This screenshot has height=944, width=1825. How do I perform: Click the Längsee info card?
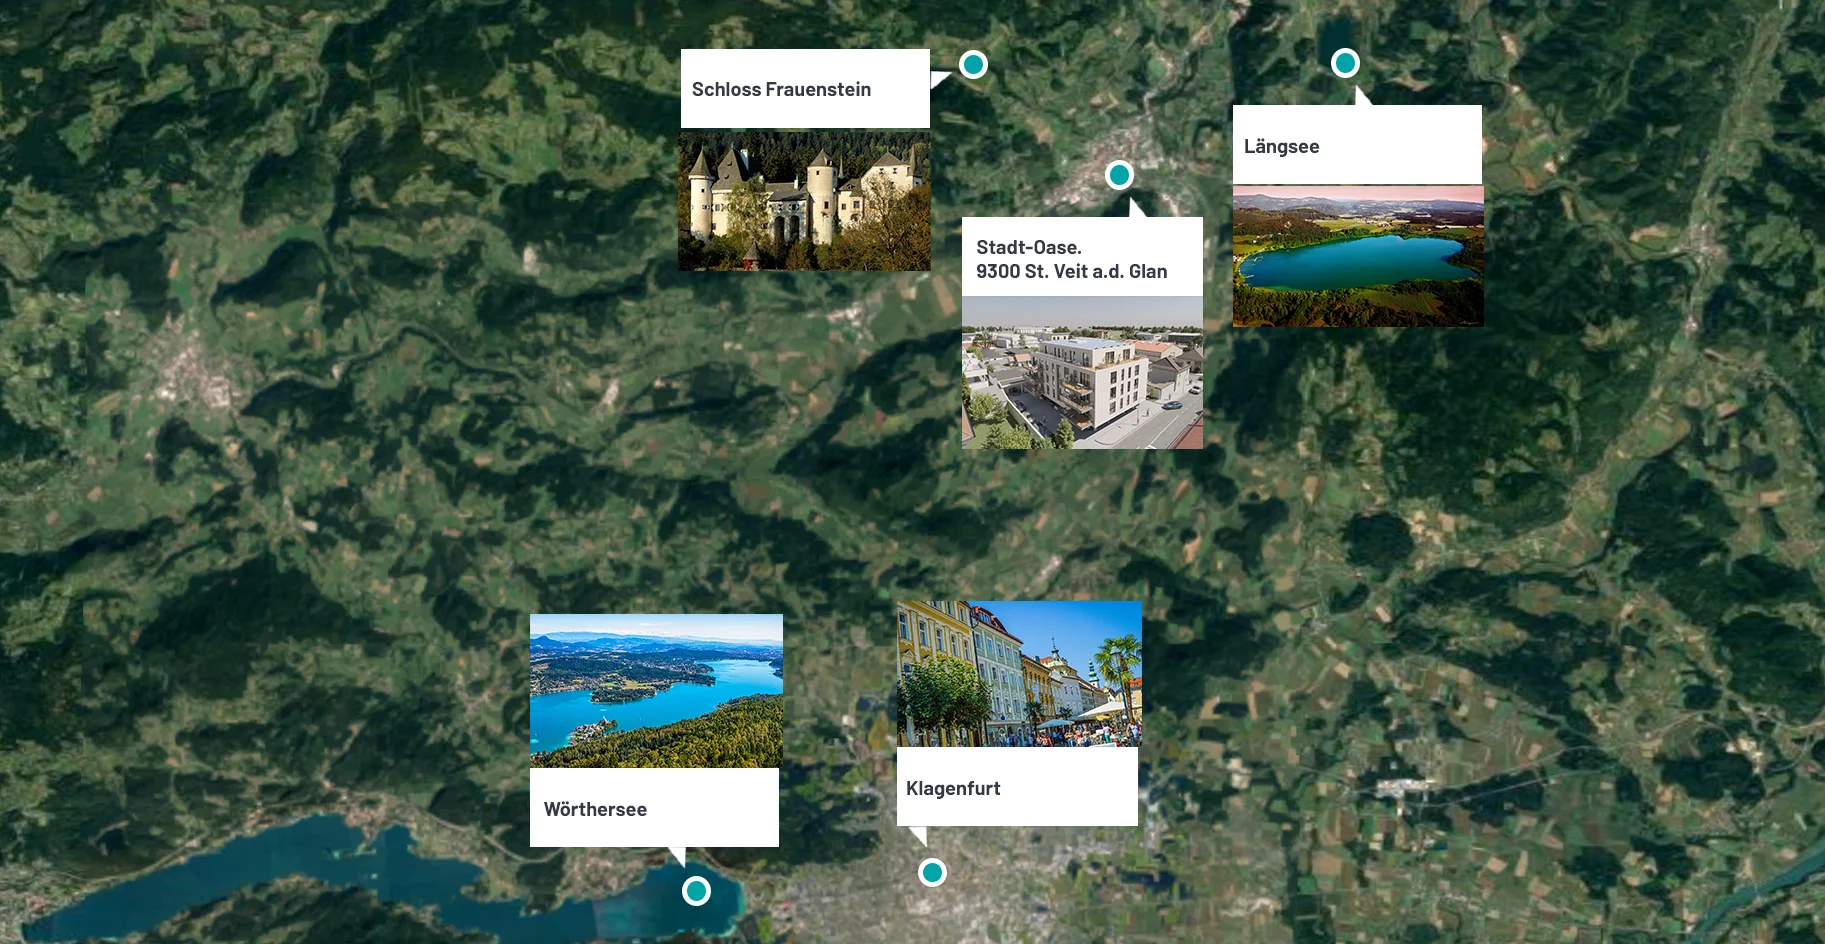click(x=1357, y=145)
